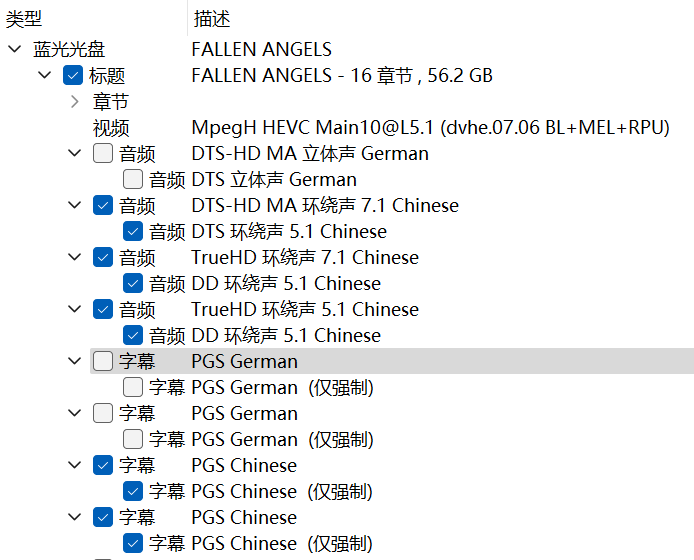Uncheck forced-only box under first PGS Chinese

point(133,491)
